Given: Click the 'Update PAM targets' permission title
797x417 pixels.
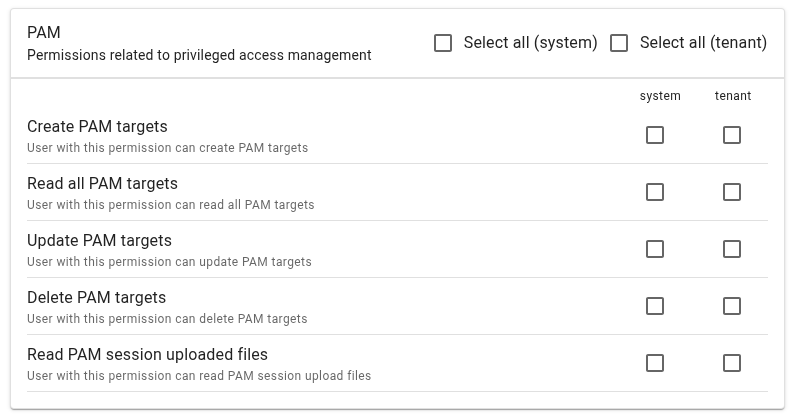Looking at the screenshot, I should tap(99, 241).
